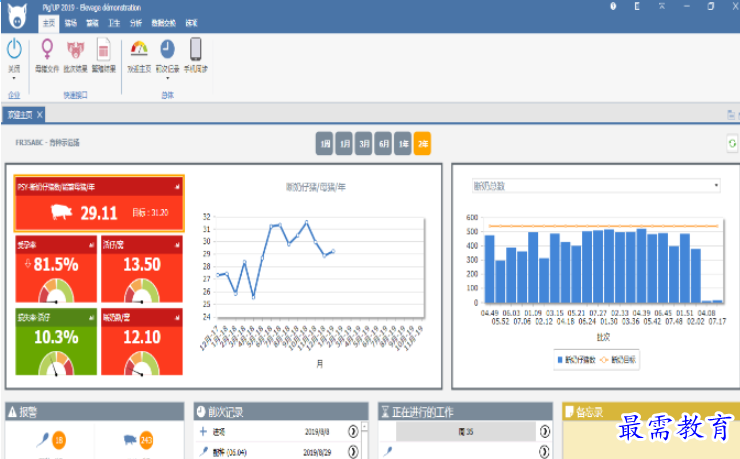Image resolution: width=740 pixels, height=459 pixels.
Task: Open batch results with the pig face icon
Action: (x=76, y=50)
